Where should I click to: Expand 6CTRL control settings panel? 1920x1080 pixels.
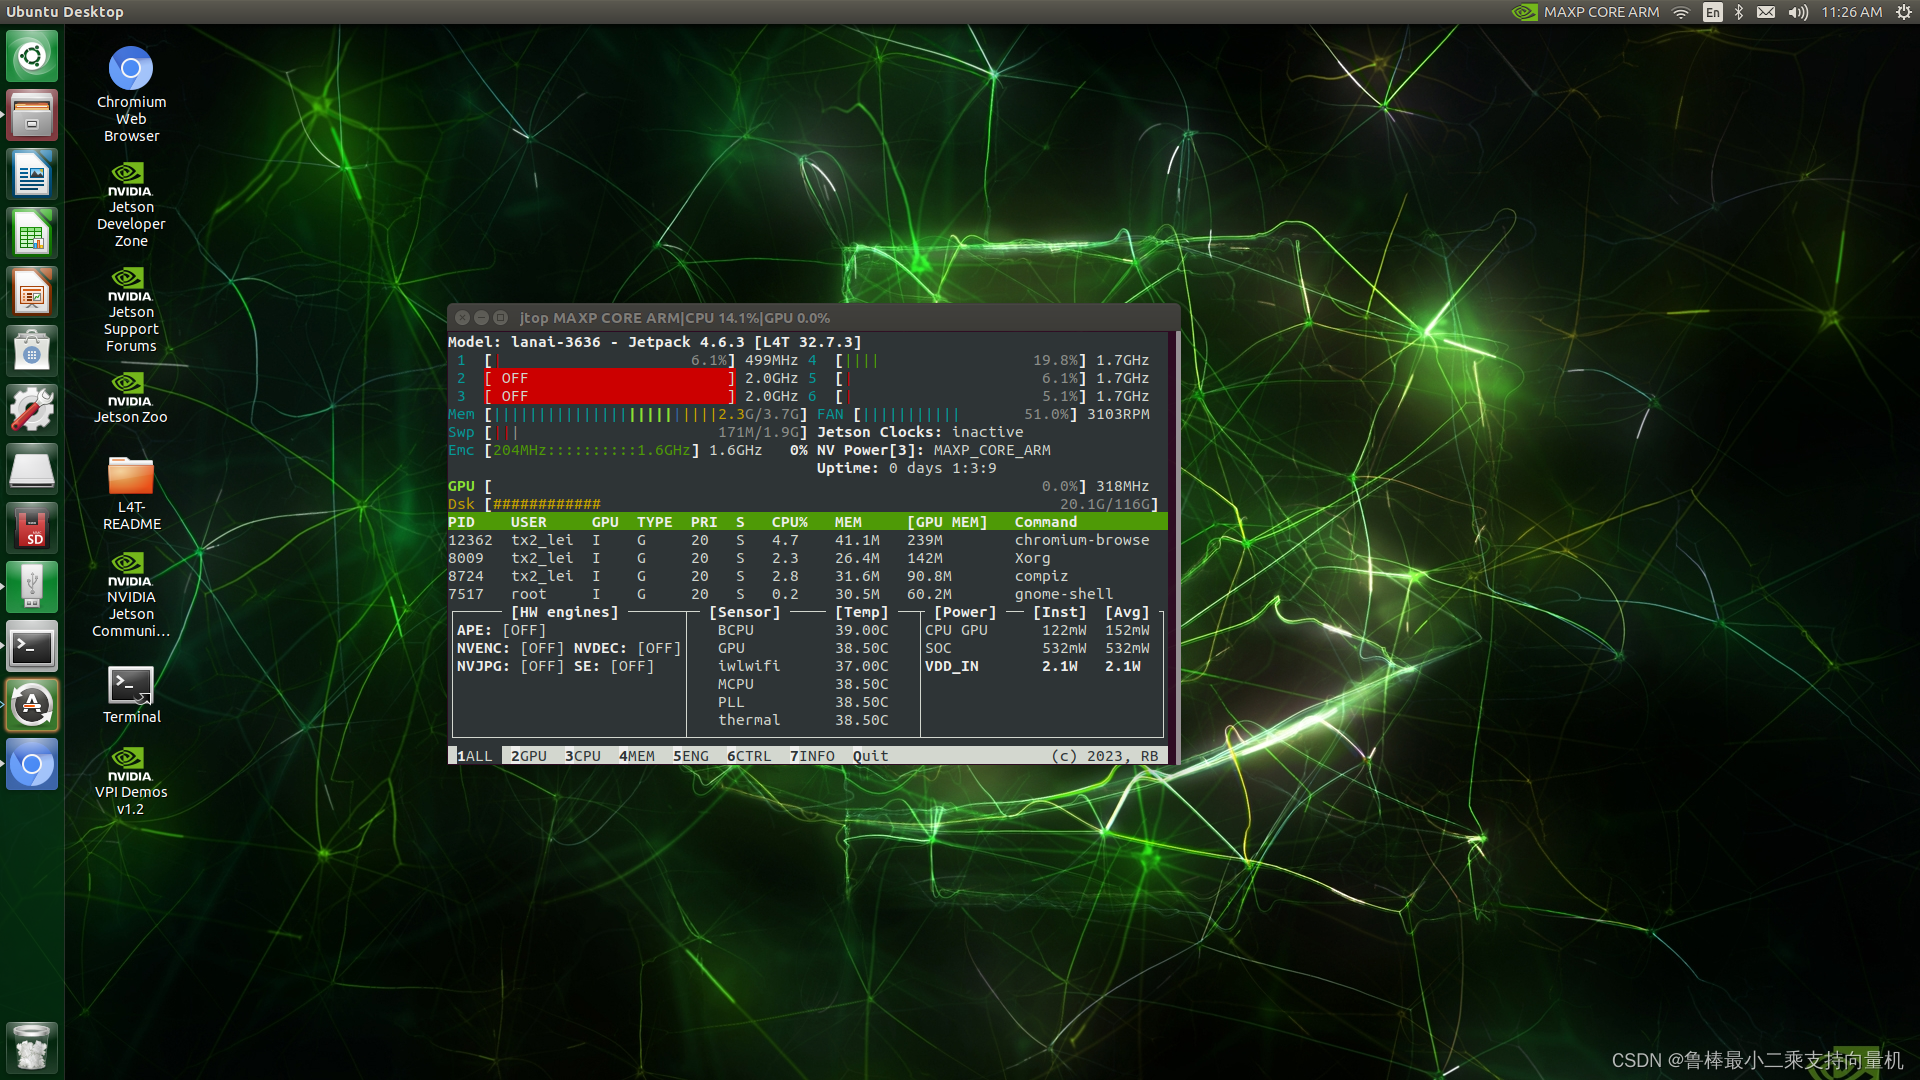click(x=748, y=756)
